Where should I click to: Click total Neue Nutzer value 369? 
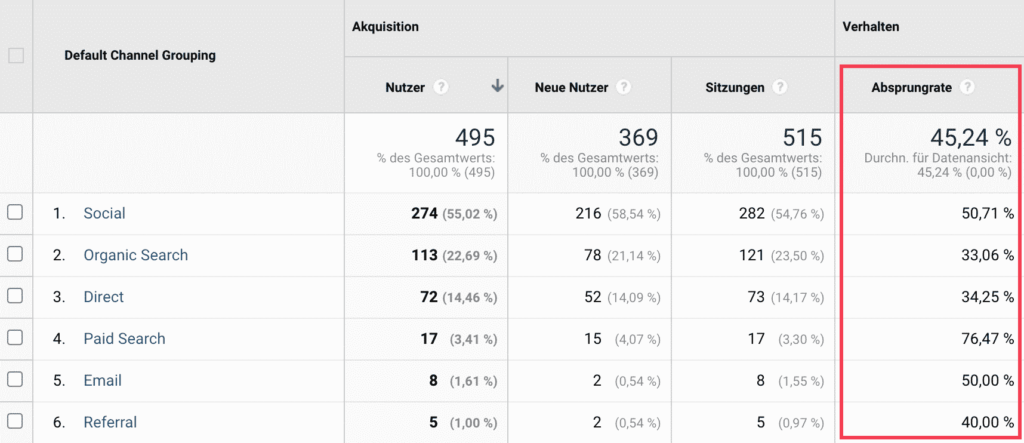click(638, 137)
